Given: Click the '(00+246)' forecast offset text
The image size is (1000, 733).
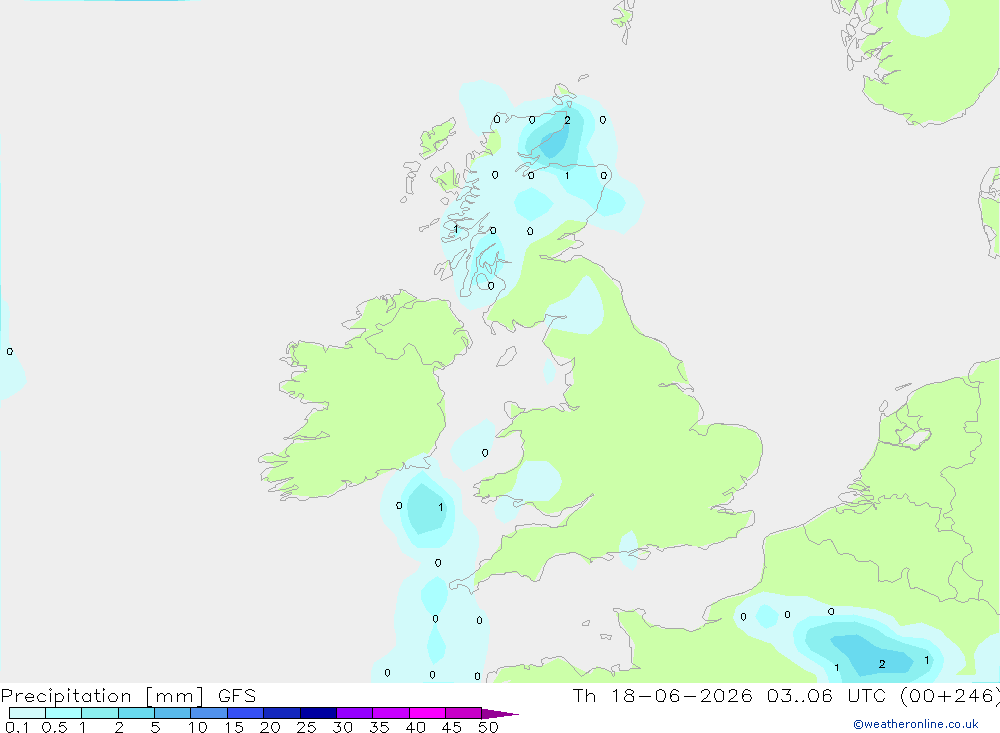Looking at the screenshot, I should click(950, 696).
